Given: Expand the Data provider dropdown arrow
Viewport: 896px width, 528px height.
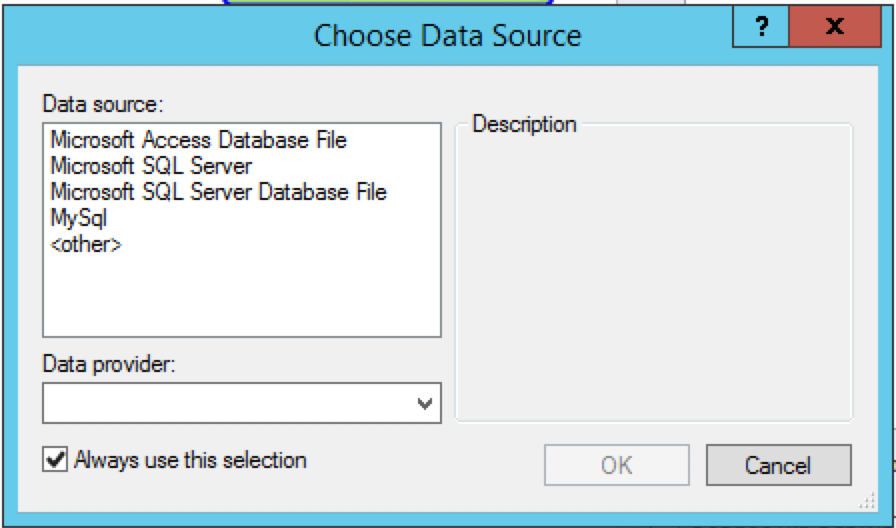Looking at the screenshot, I should (424, 403).
